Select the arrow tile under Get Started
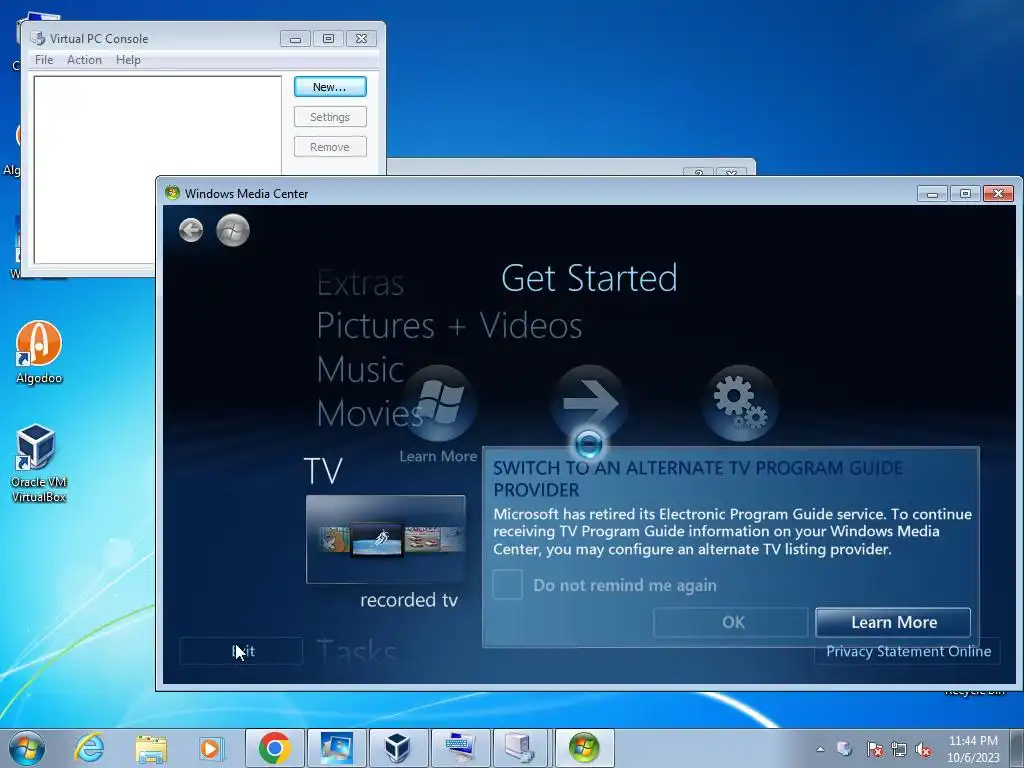Screen dimensions: 1024x768 coord(589,403)
